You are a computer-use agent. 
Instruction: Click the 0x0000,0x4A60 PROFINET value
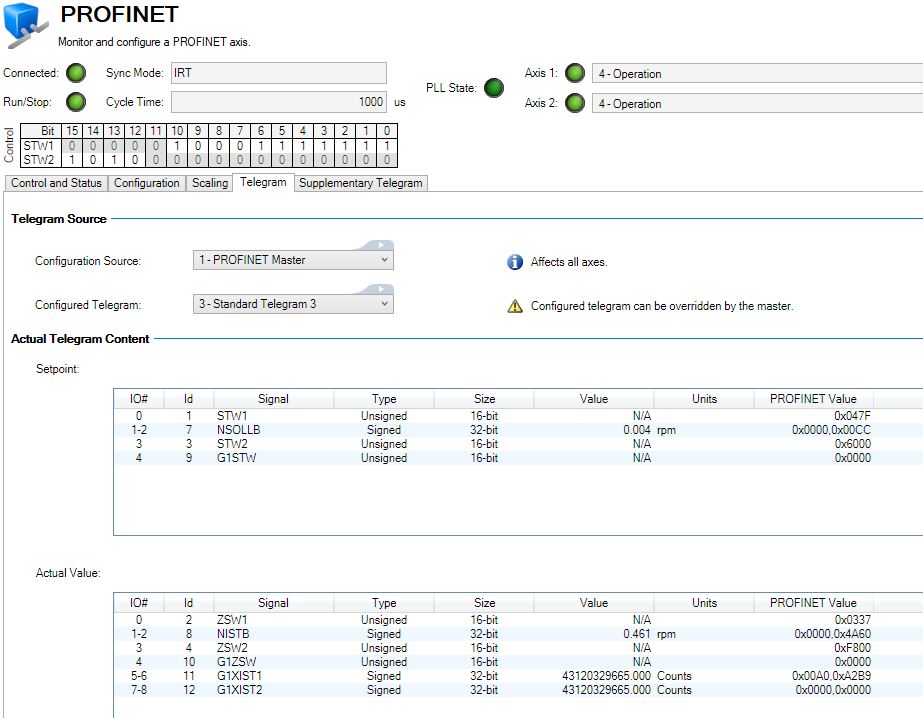coord(832,634)
